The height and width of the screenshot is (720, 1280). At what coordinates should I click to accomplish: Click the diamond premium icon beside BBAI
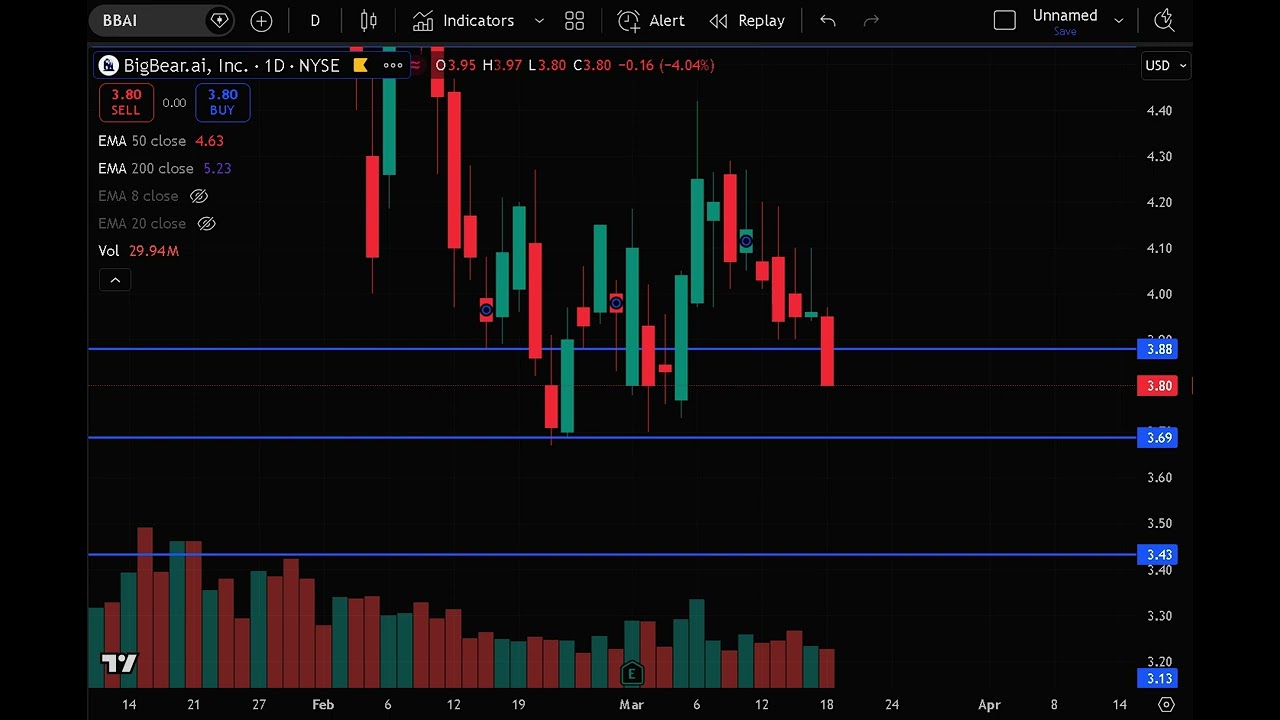(x=219, y=20)
